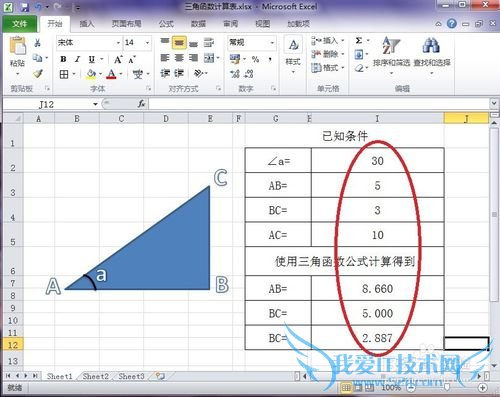This screenshot has height=397, width=500.
Task: Apply comma style number format
Action: click(270, 60)
